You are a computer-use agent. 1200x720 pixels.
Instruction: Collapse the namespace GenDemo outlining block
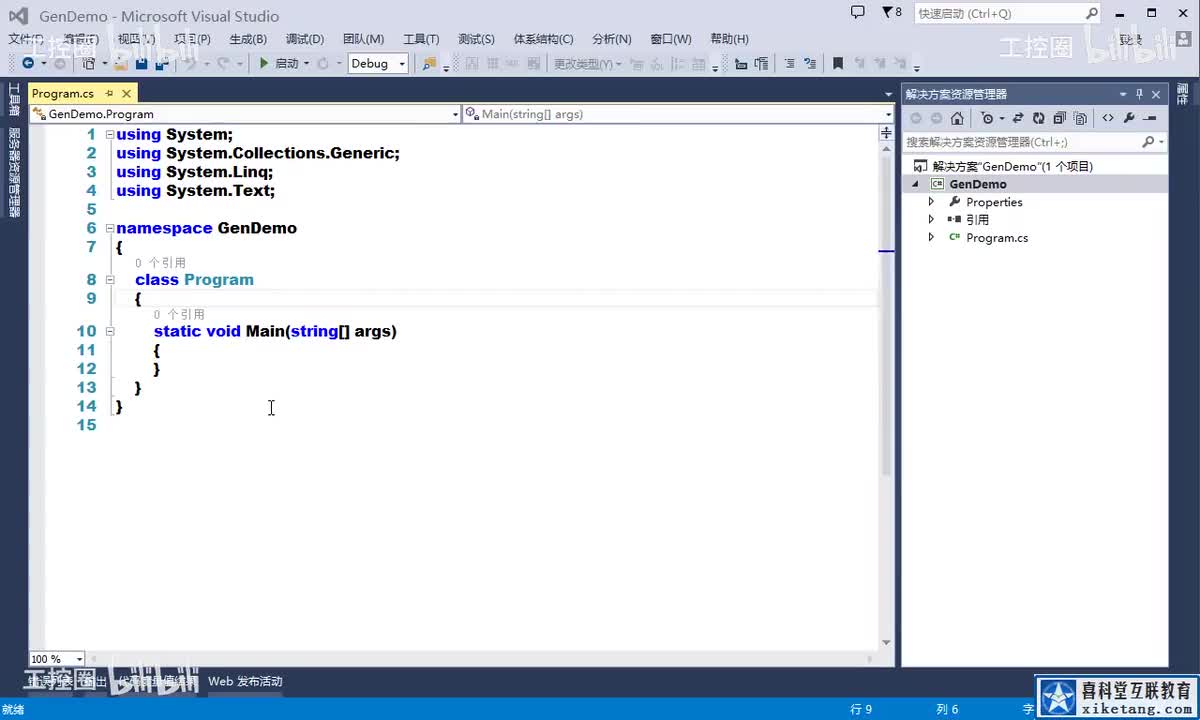(x=110, y=228)
